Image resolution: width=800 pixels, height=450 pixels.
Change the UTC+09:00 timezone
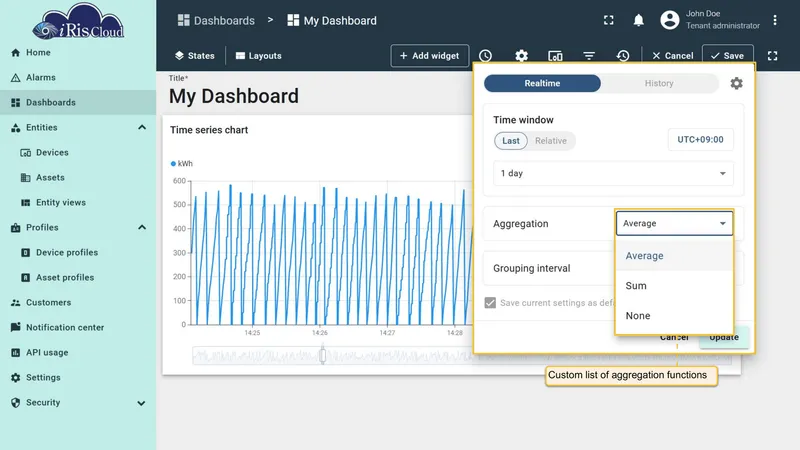tap(701, 140)
